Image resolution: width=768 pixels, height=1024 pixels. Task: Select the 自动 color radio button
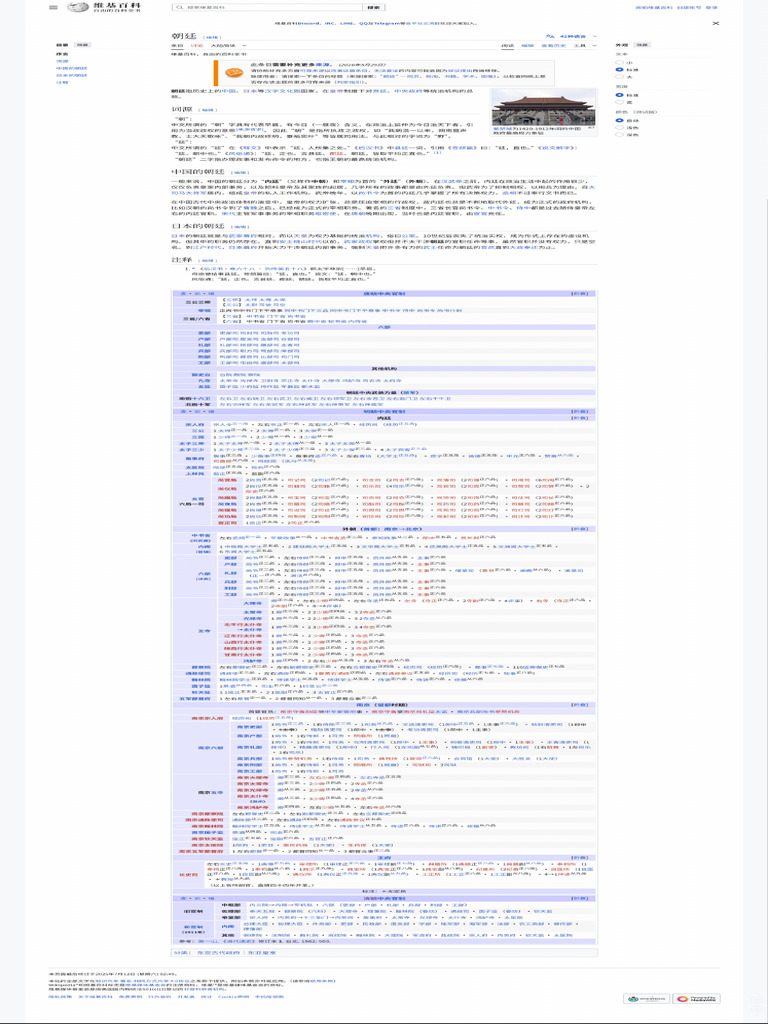click(619, 120)
